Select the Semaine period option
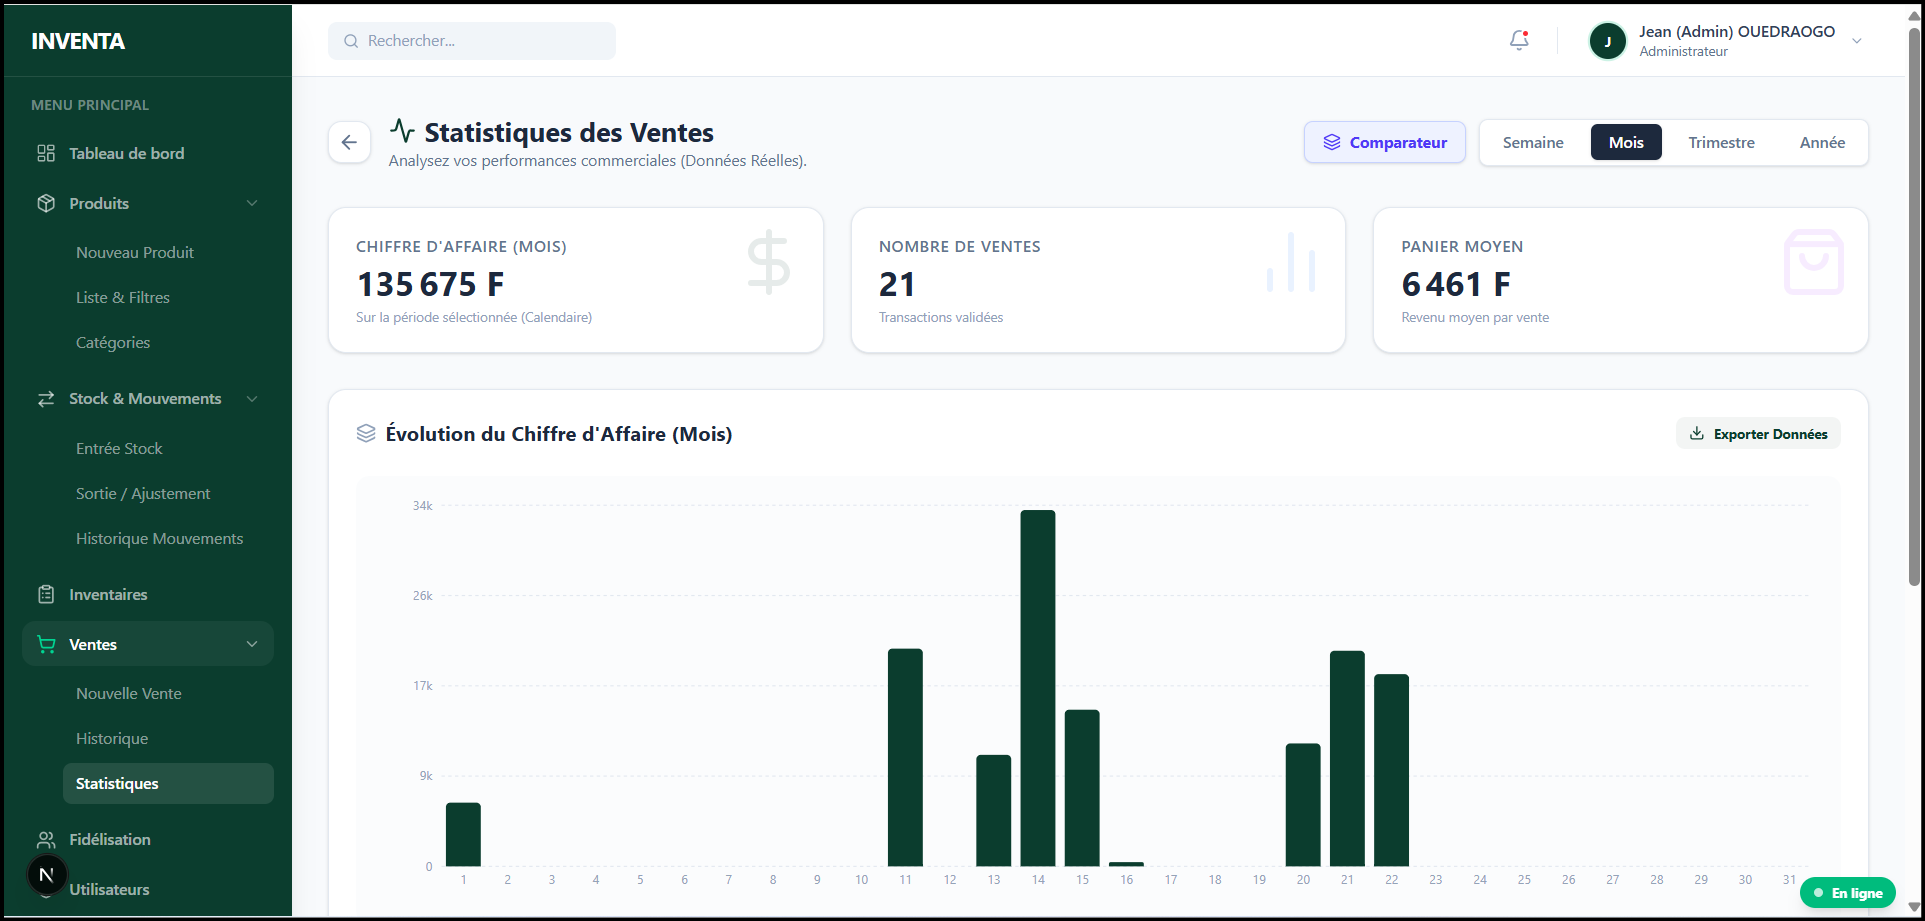1925x921 pixels. pos(1532,143)
